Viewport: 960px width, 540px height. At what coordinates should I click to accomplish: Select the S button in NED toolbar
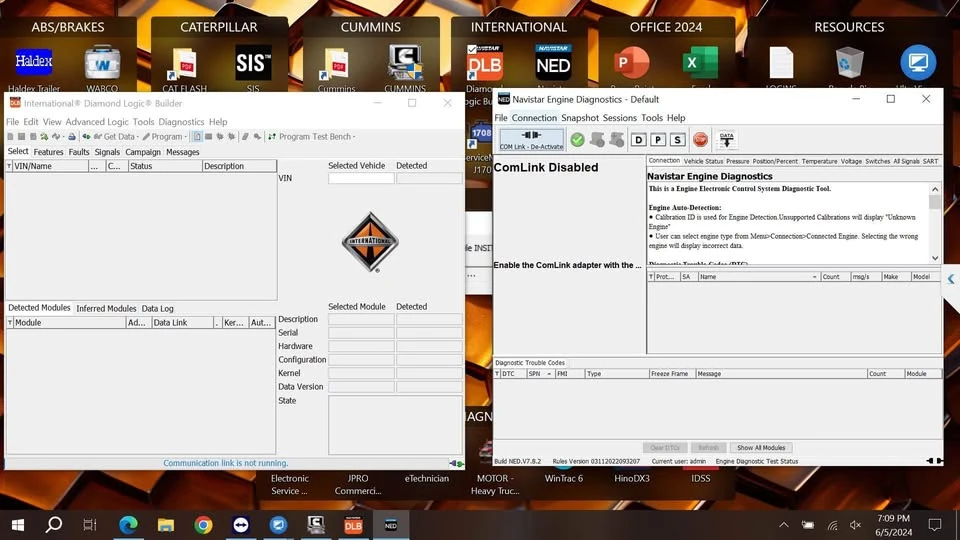point(677,140)
